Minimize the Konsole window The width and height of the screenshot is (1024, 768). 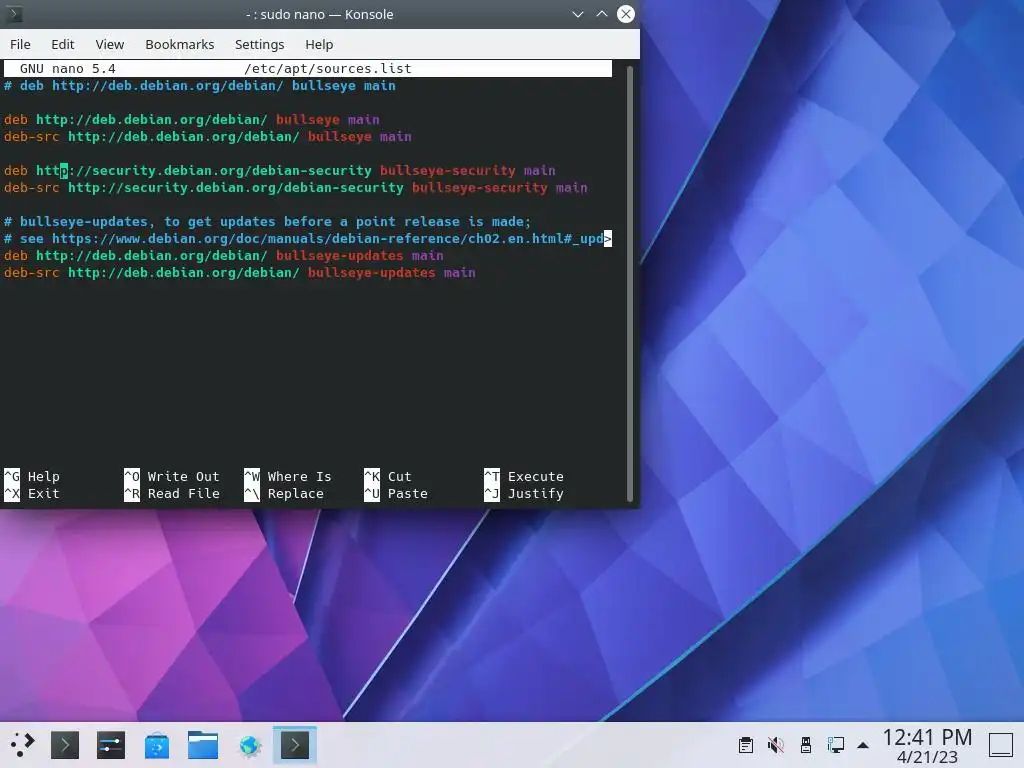click(577, 14)
